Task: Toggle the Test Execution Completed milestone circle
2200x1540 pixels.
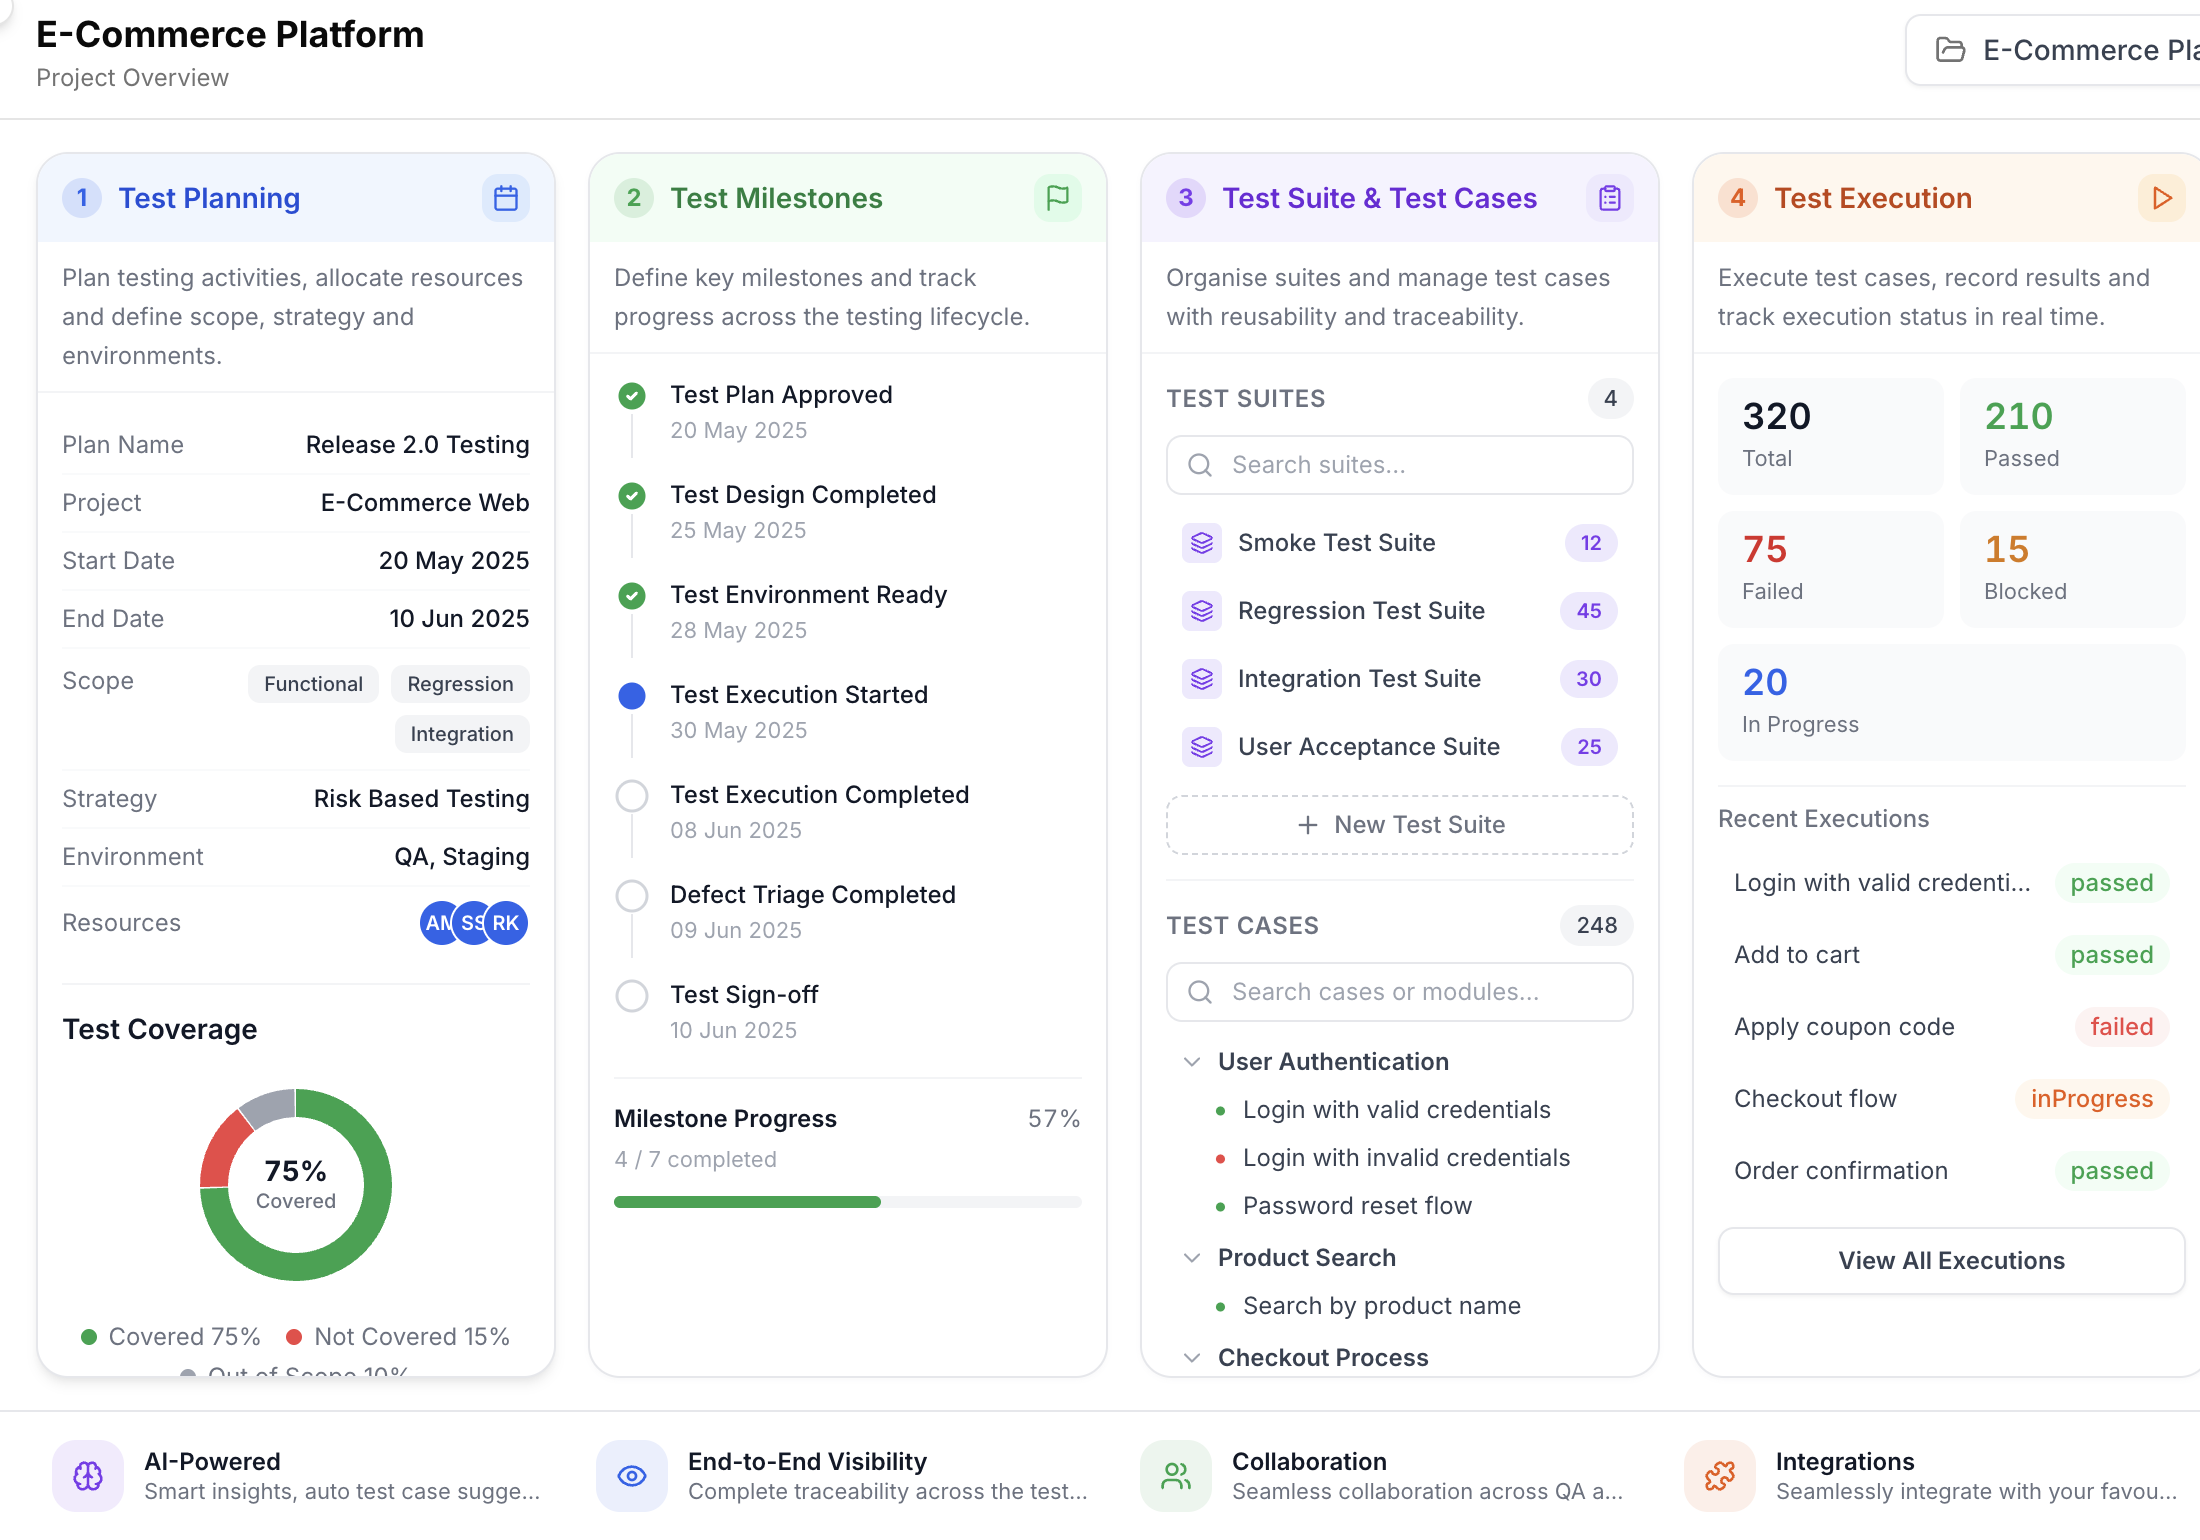Action: (632, 796)
